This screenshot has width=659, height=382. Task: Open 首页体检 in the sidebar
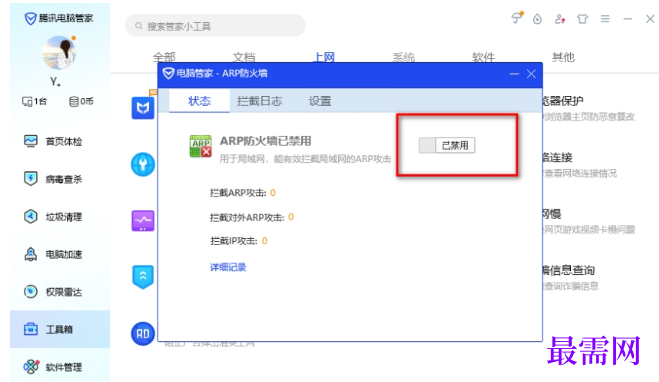(x=53, y=141)
